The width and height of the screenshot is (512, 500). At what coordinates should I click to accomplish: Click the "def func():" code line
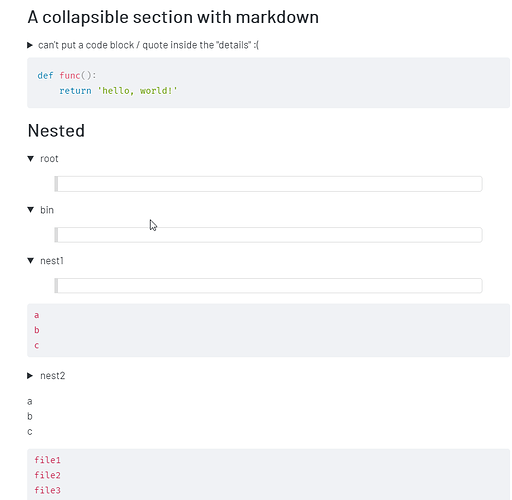coord(67,76)
